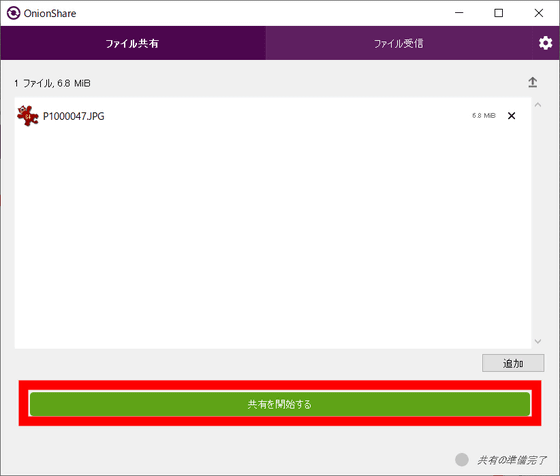560x476 pixels.
Task: Start sharing with the green 共有を開始する button
Action: [x=280, y=404]
